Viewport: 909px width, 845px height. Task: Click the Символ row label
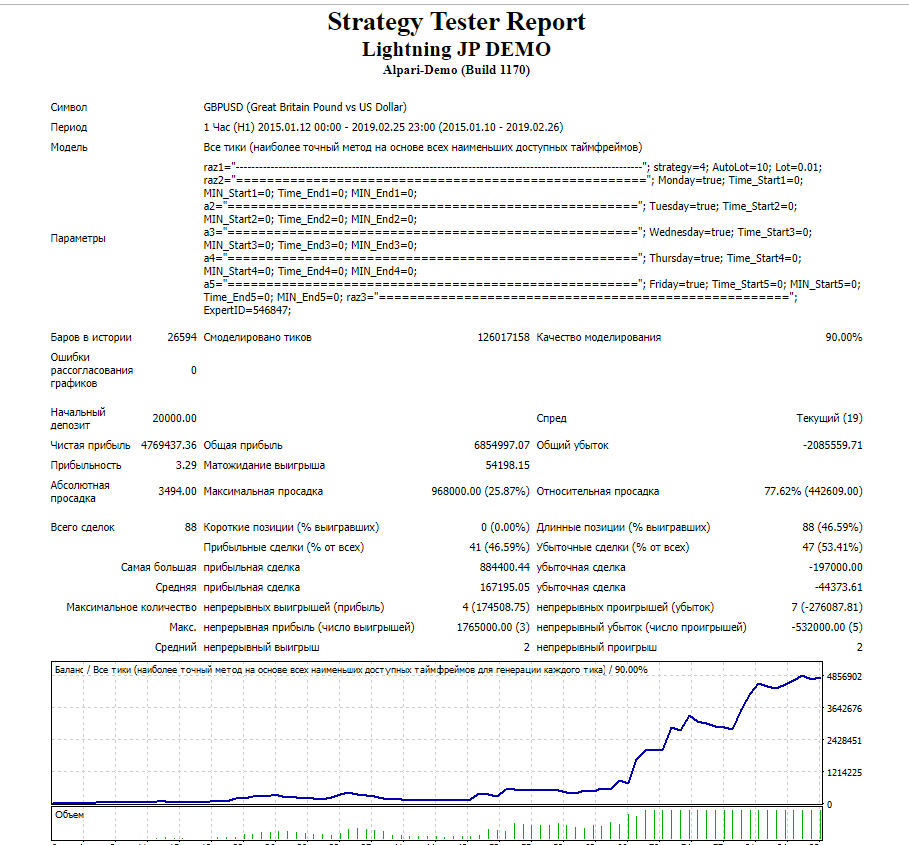point(69,107)
